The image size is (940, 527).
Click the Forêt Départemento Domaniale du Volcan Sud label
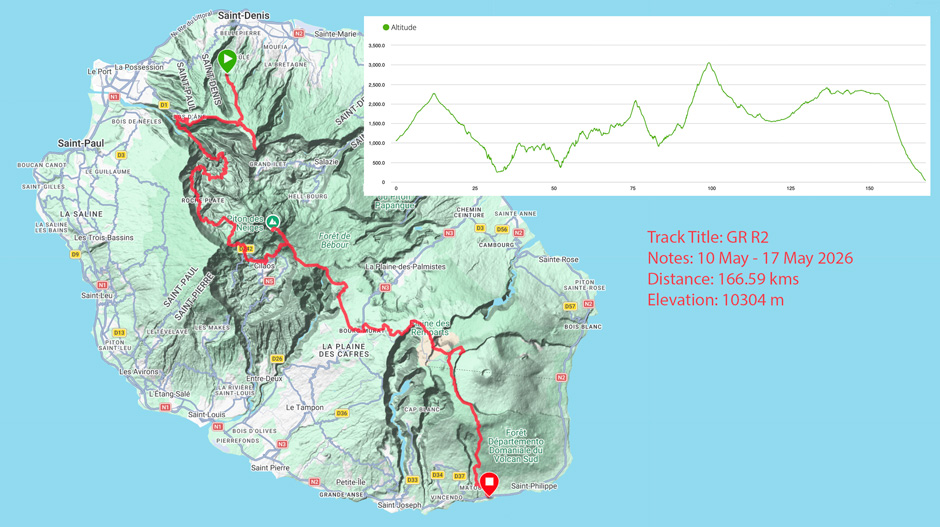tap(516, 446)
